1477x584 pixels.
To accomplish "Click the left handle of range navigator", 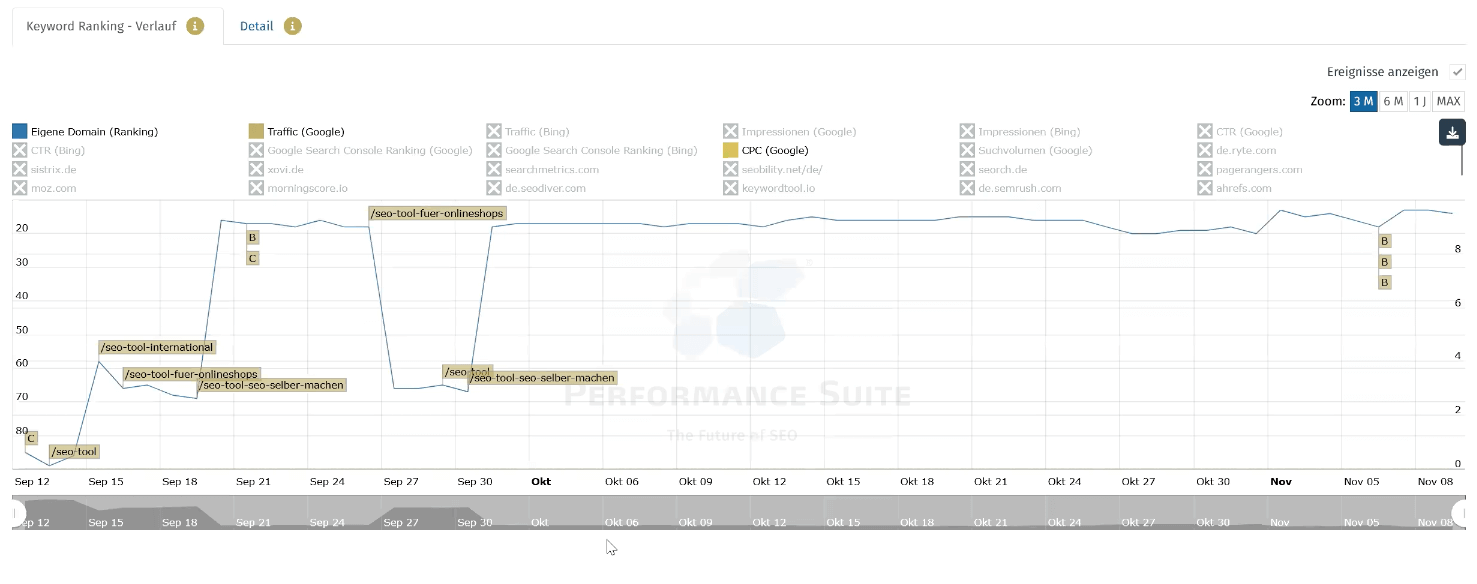I will (x=16, y=513).
